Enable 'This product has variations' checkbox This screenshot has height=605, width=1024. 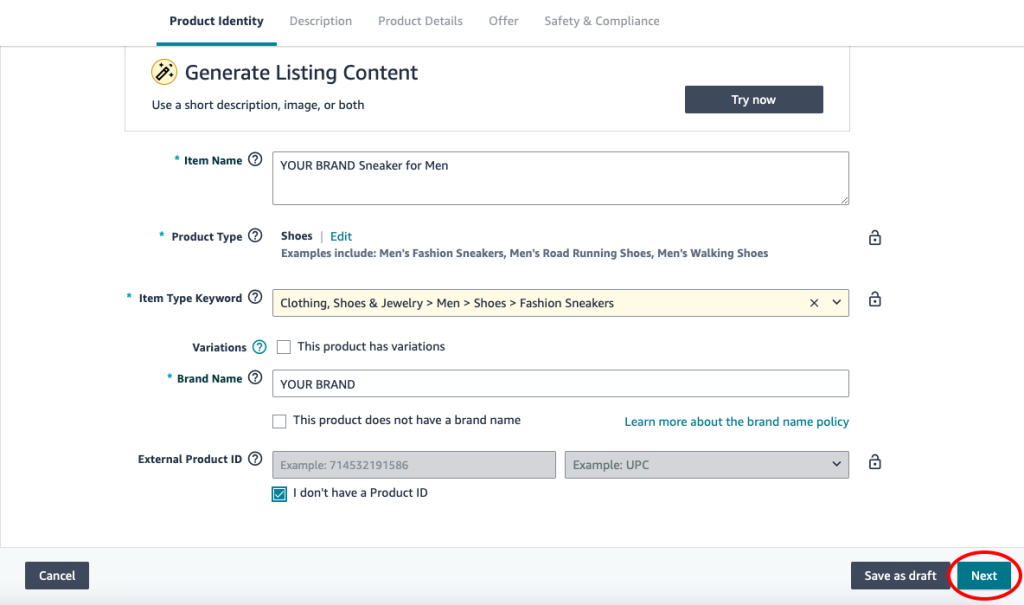pos(284,347)
